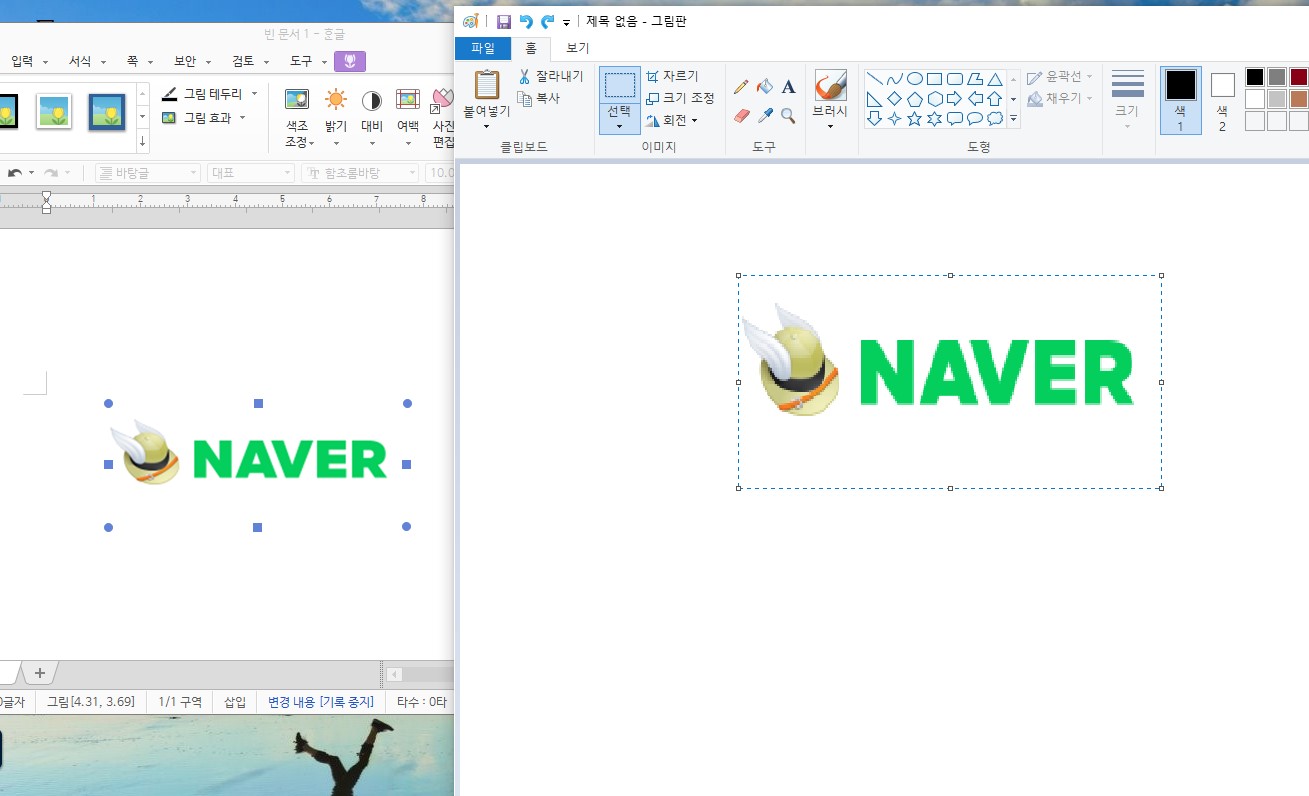Expand the 브러시 dropdown arrow
The width and height of the screenshot is (1309, 796).
coord(830,127)
